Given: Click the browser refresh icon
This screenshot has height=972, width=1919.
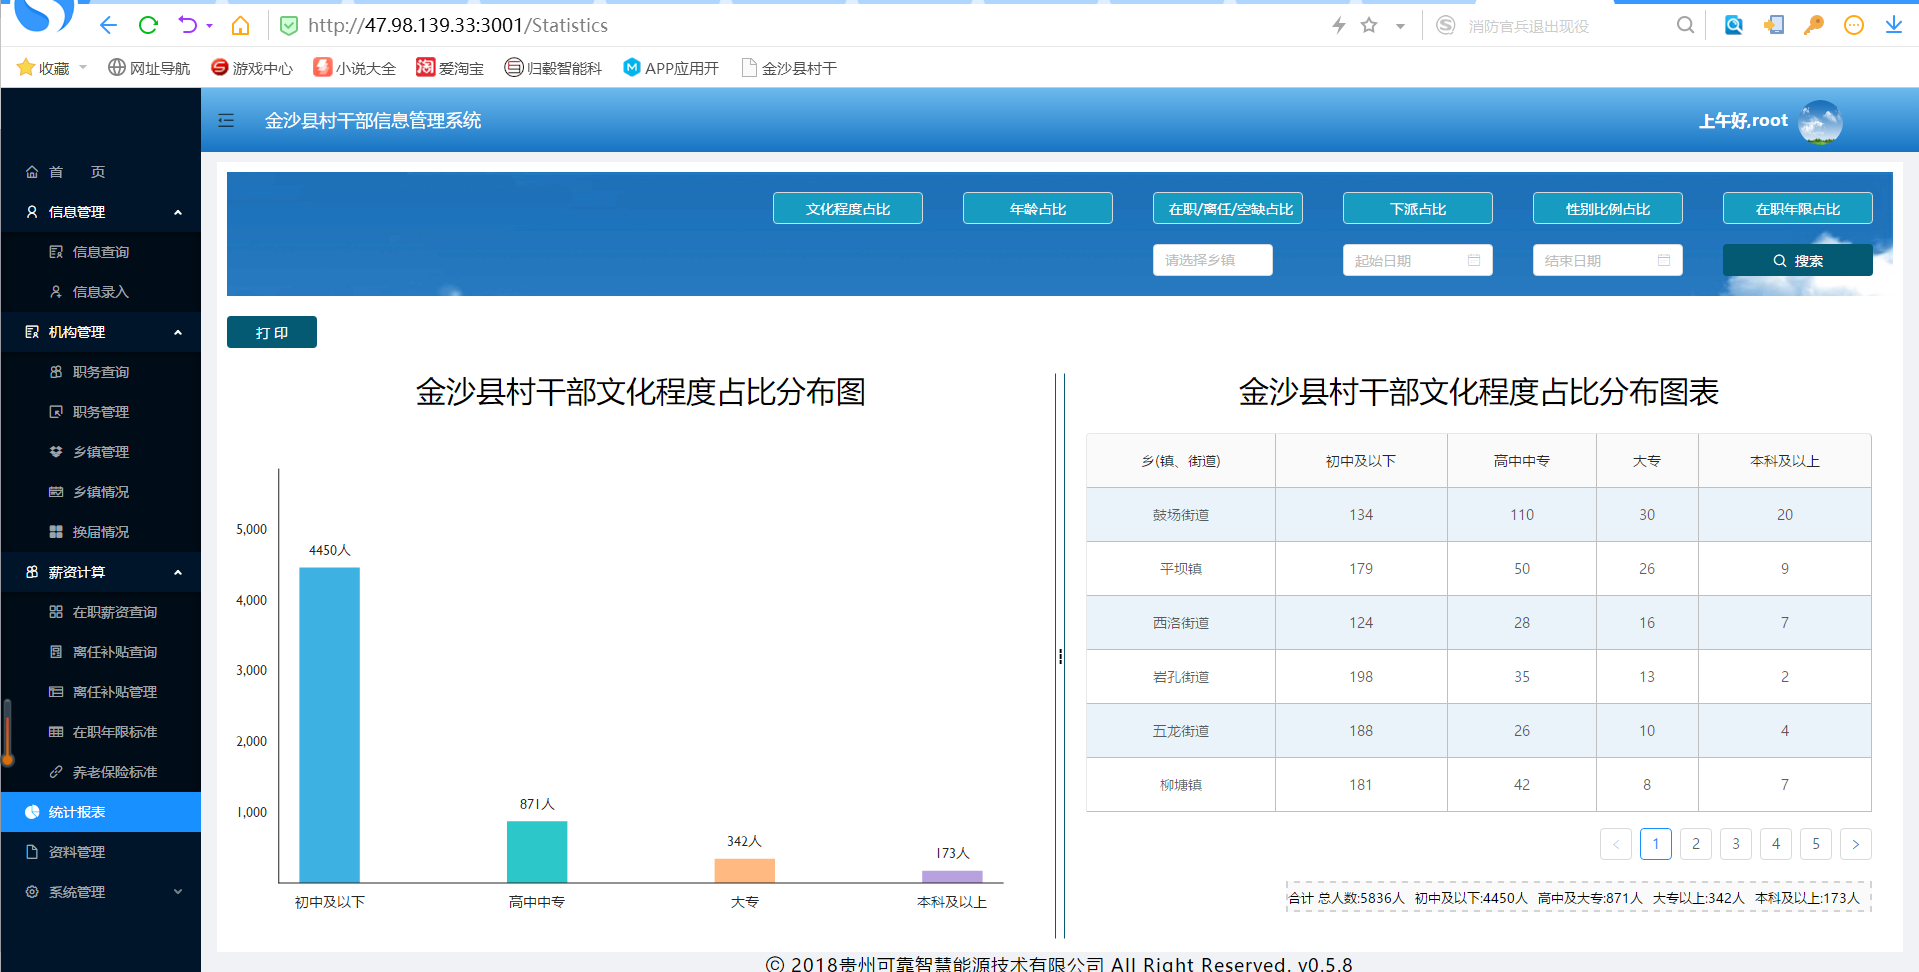Looking at the screenshot, I should point(148,25).
